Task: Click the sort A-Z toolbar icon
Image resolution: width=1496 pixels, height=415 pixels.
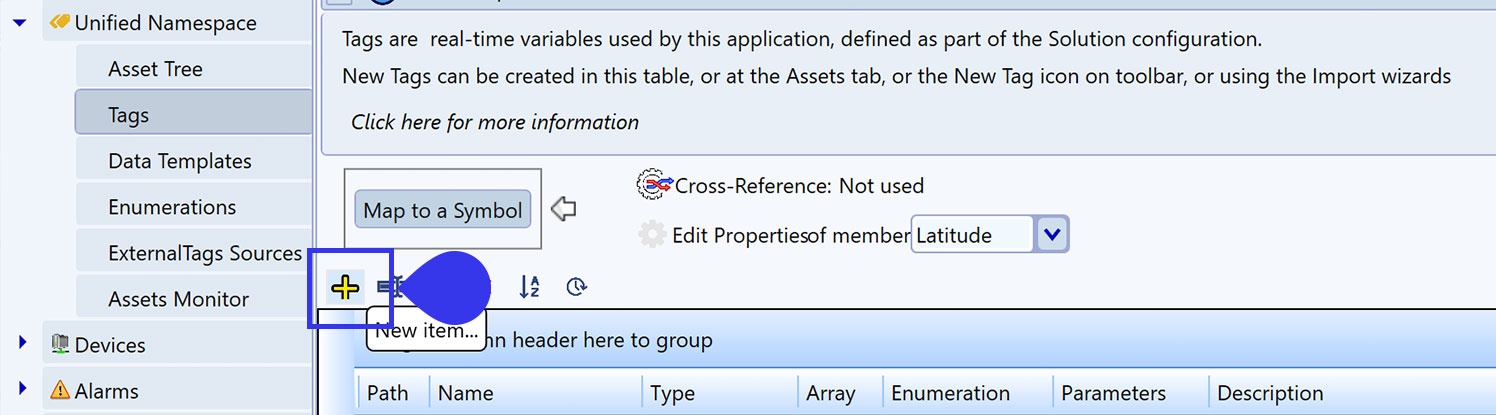Action: tap(529, 287)
